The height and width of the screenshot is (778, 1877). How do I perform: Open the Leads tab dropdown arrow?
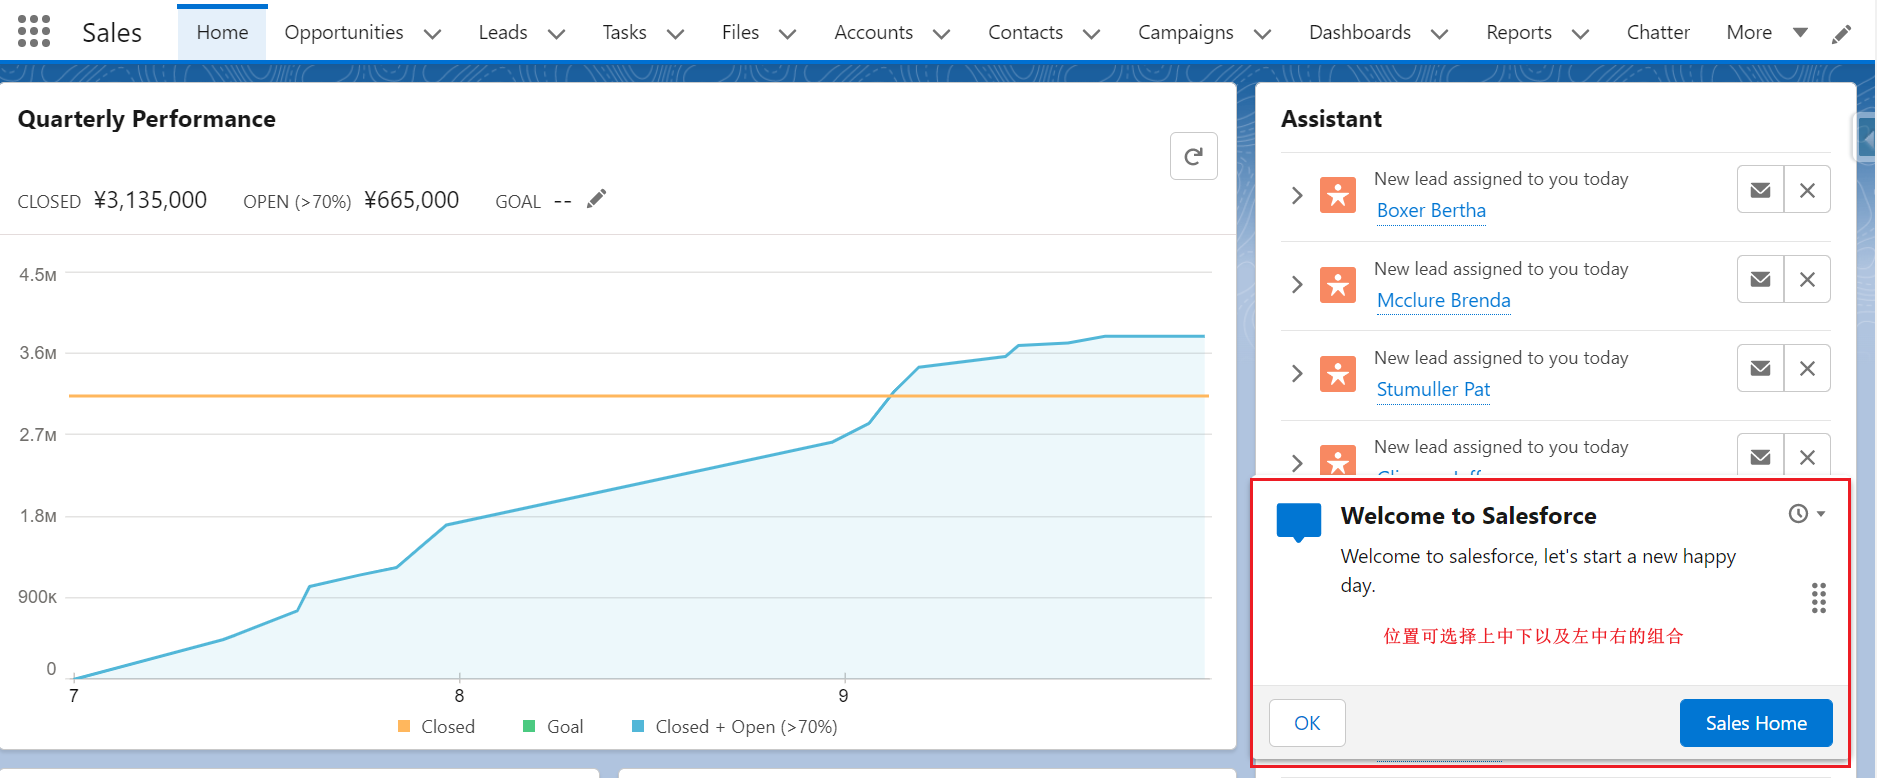tap(556, 34)
